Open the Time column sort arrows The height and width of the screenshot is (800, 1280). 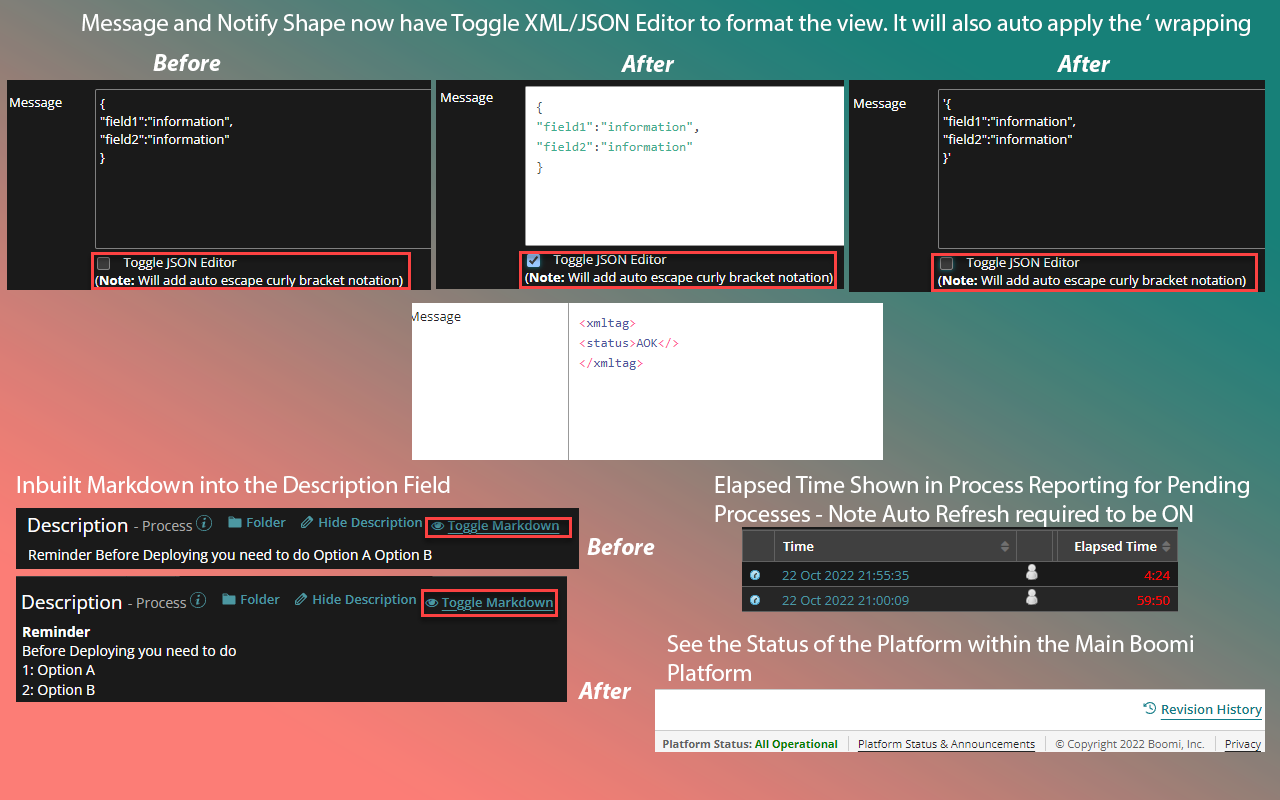click(x=1006, y=547)
